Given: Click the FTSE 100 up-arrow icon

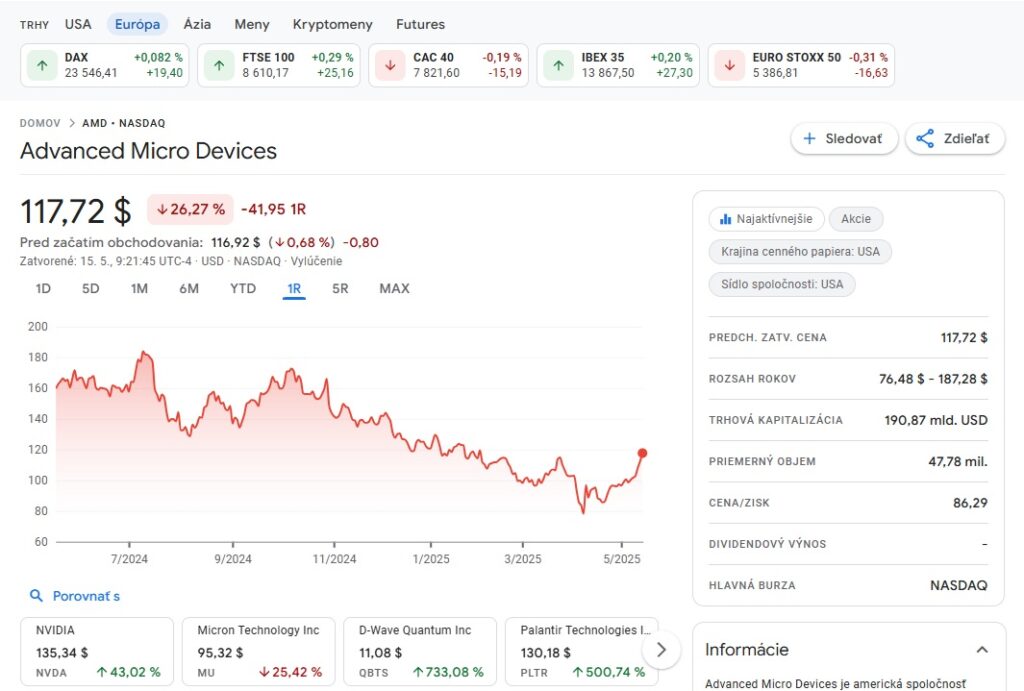Looking at the screenshot, I should (x=219, y=65).
